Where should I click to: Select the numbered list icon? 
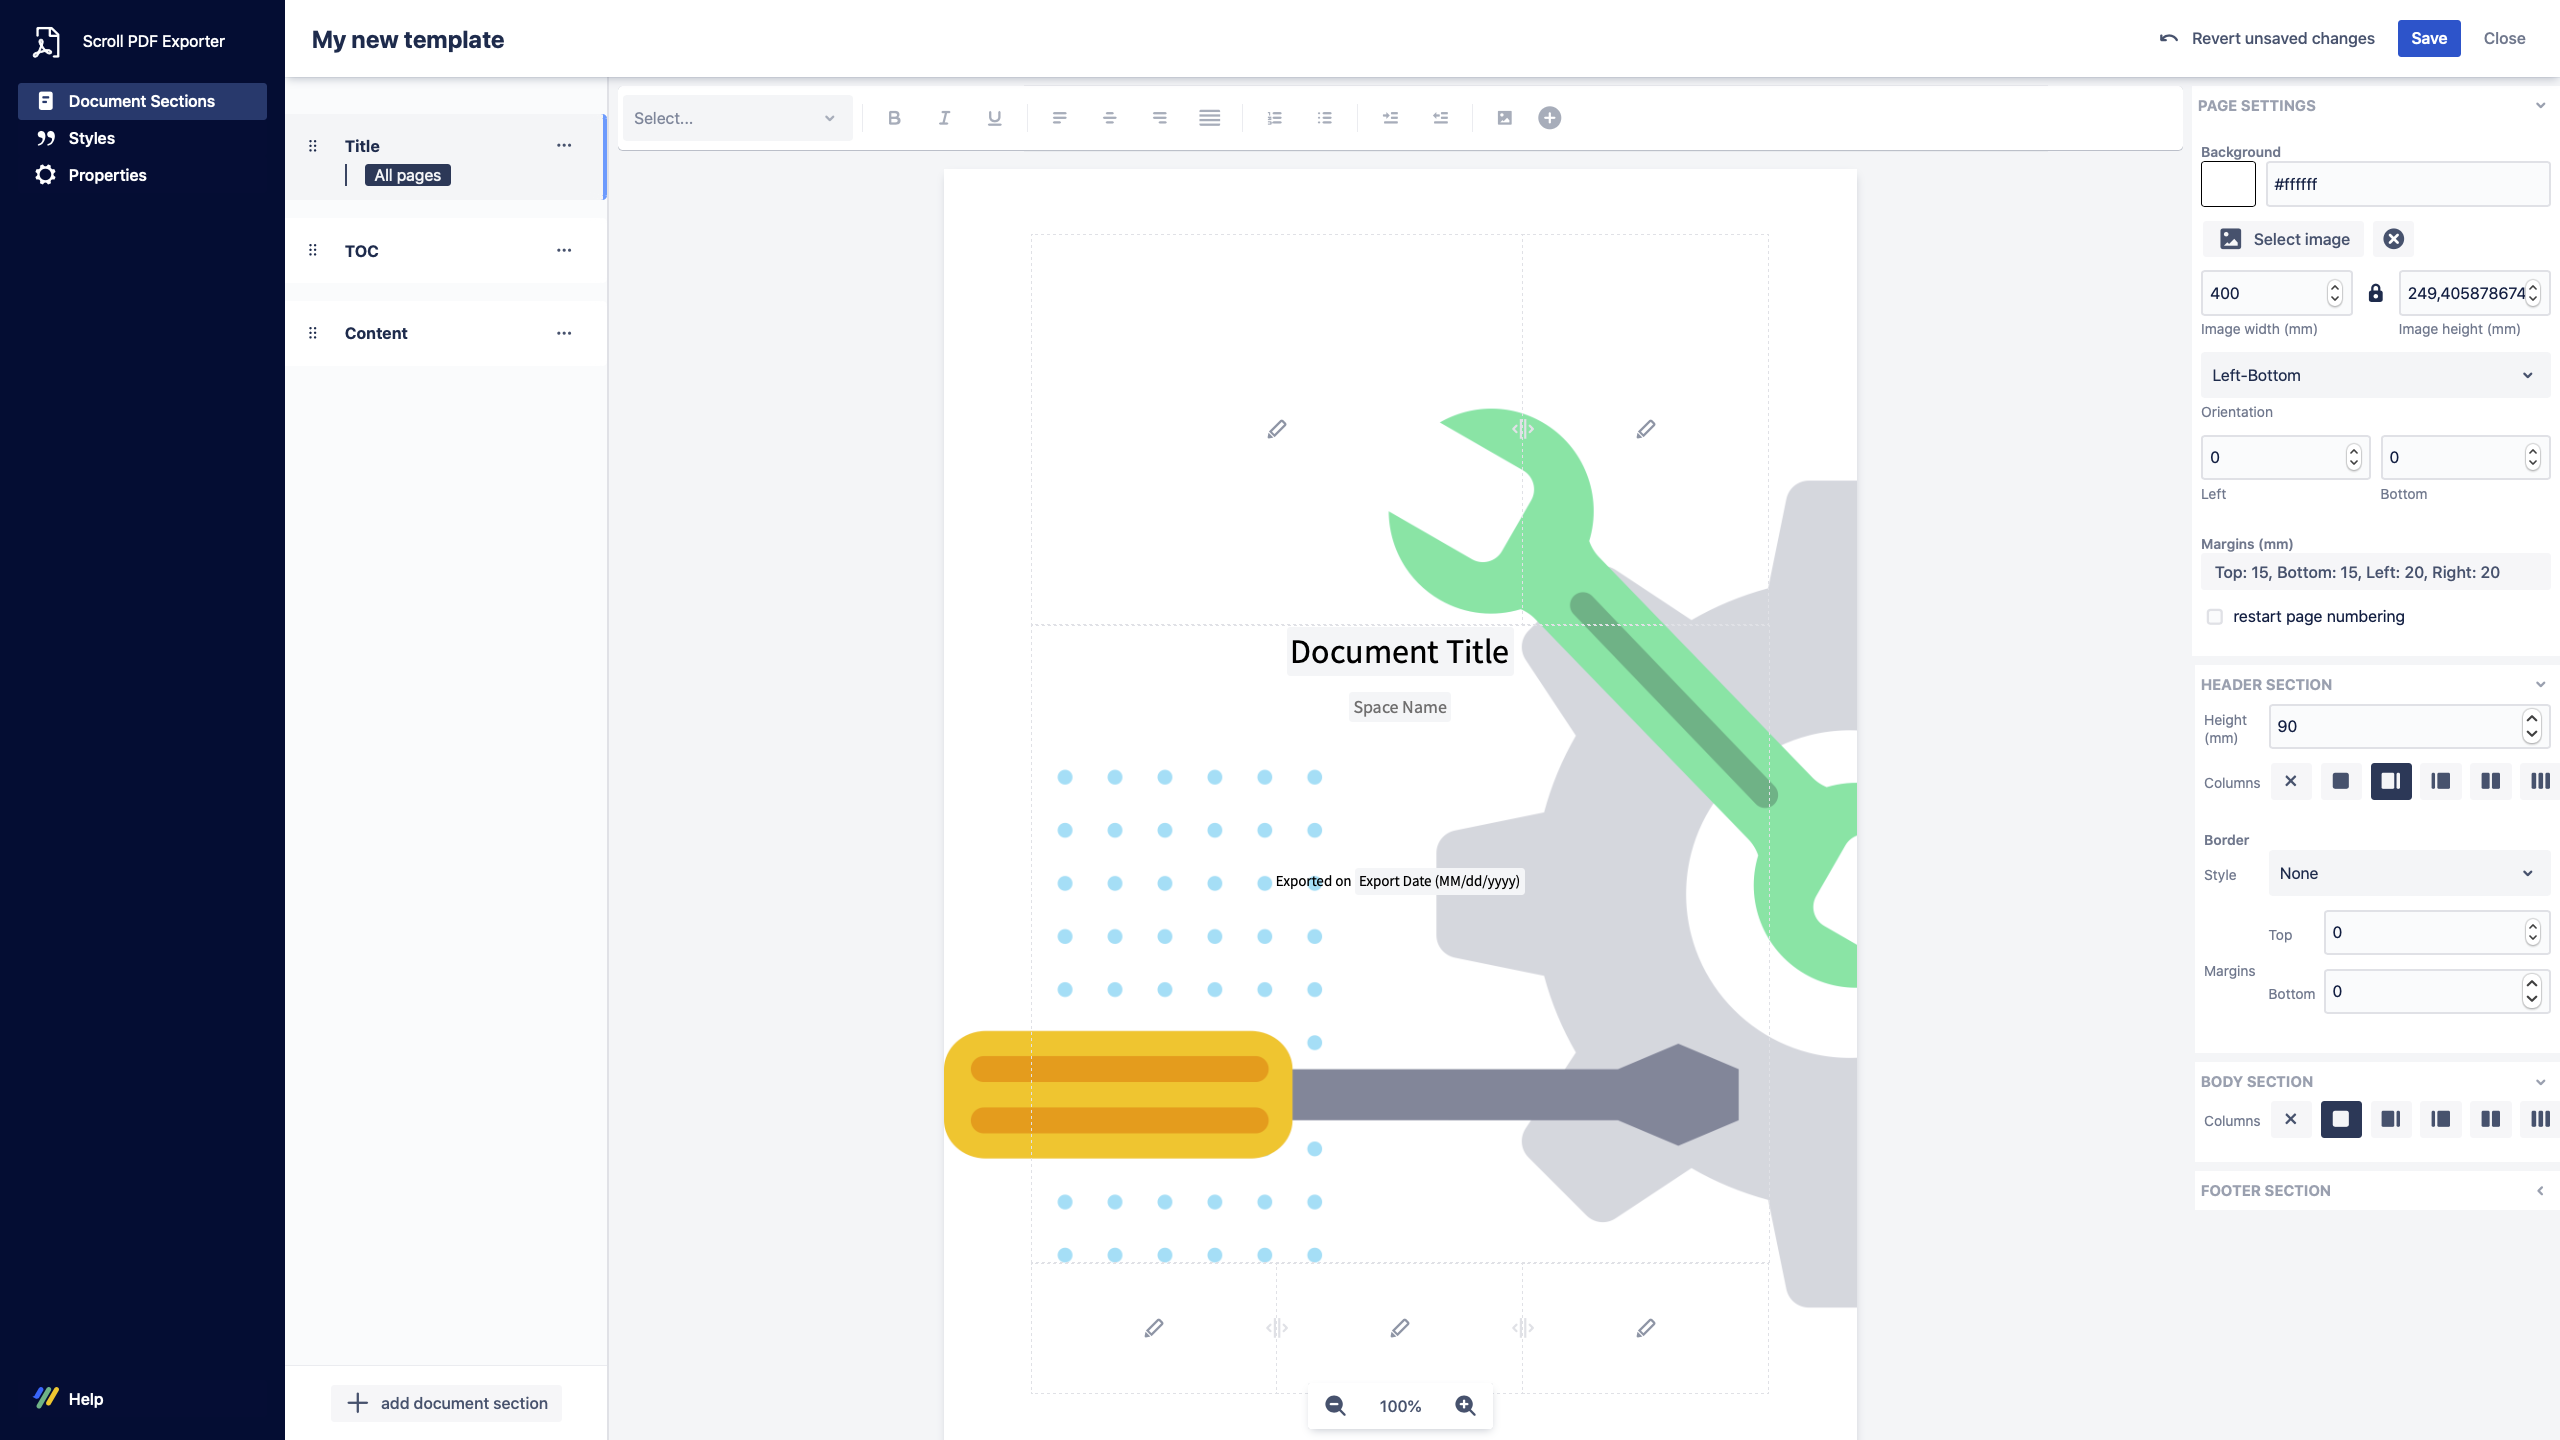pyautogui.click(x=1274, y=118)
